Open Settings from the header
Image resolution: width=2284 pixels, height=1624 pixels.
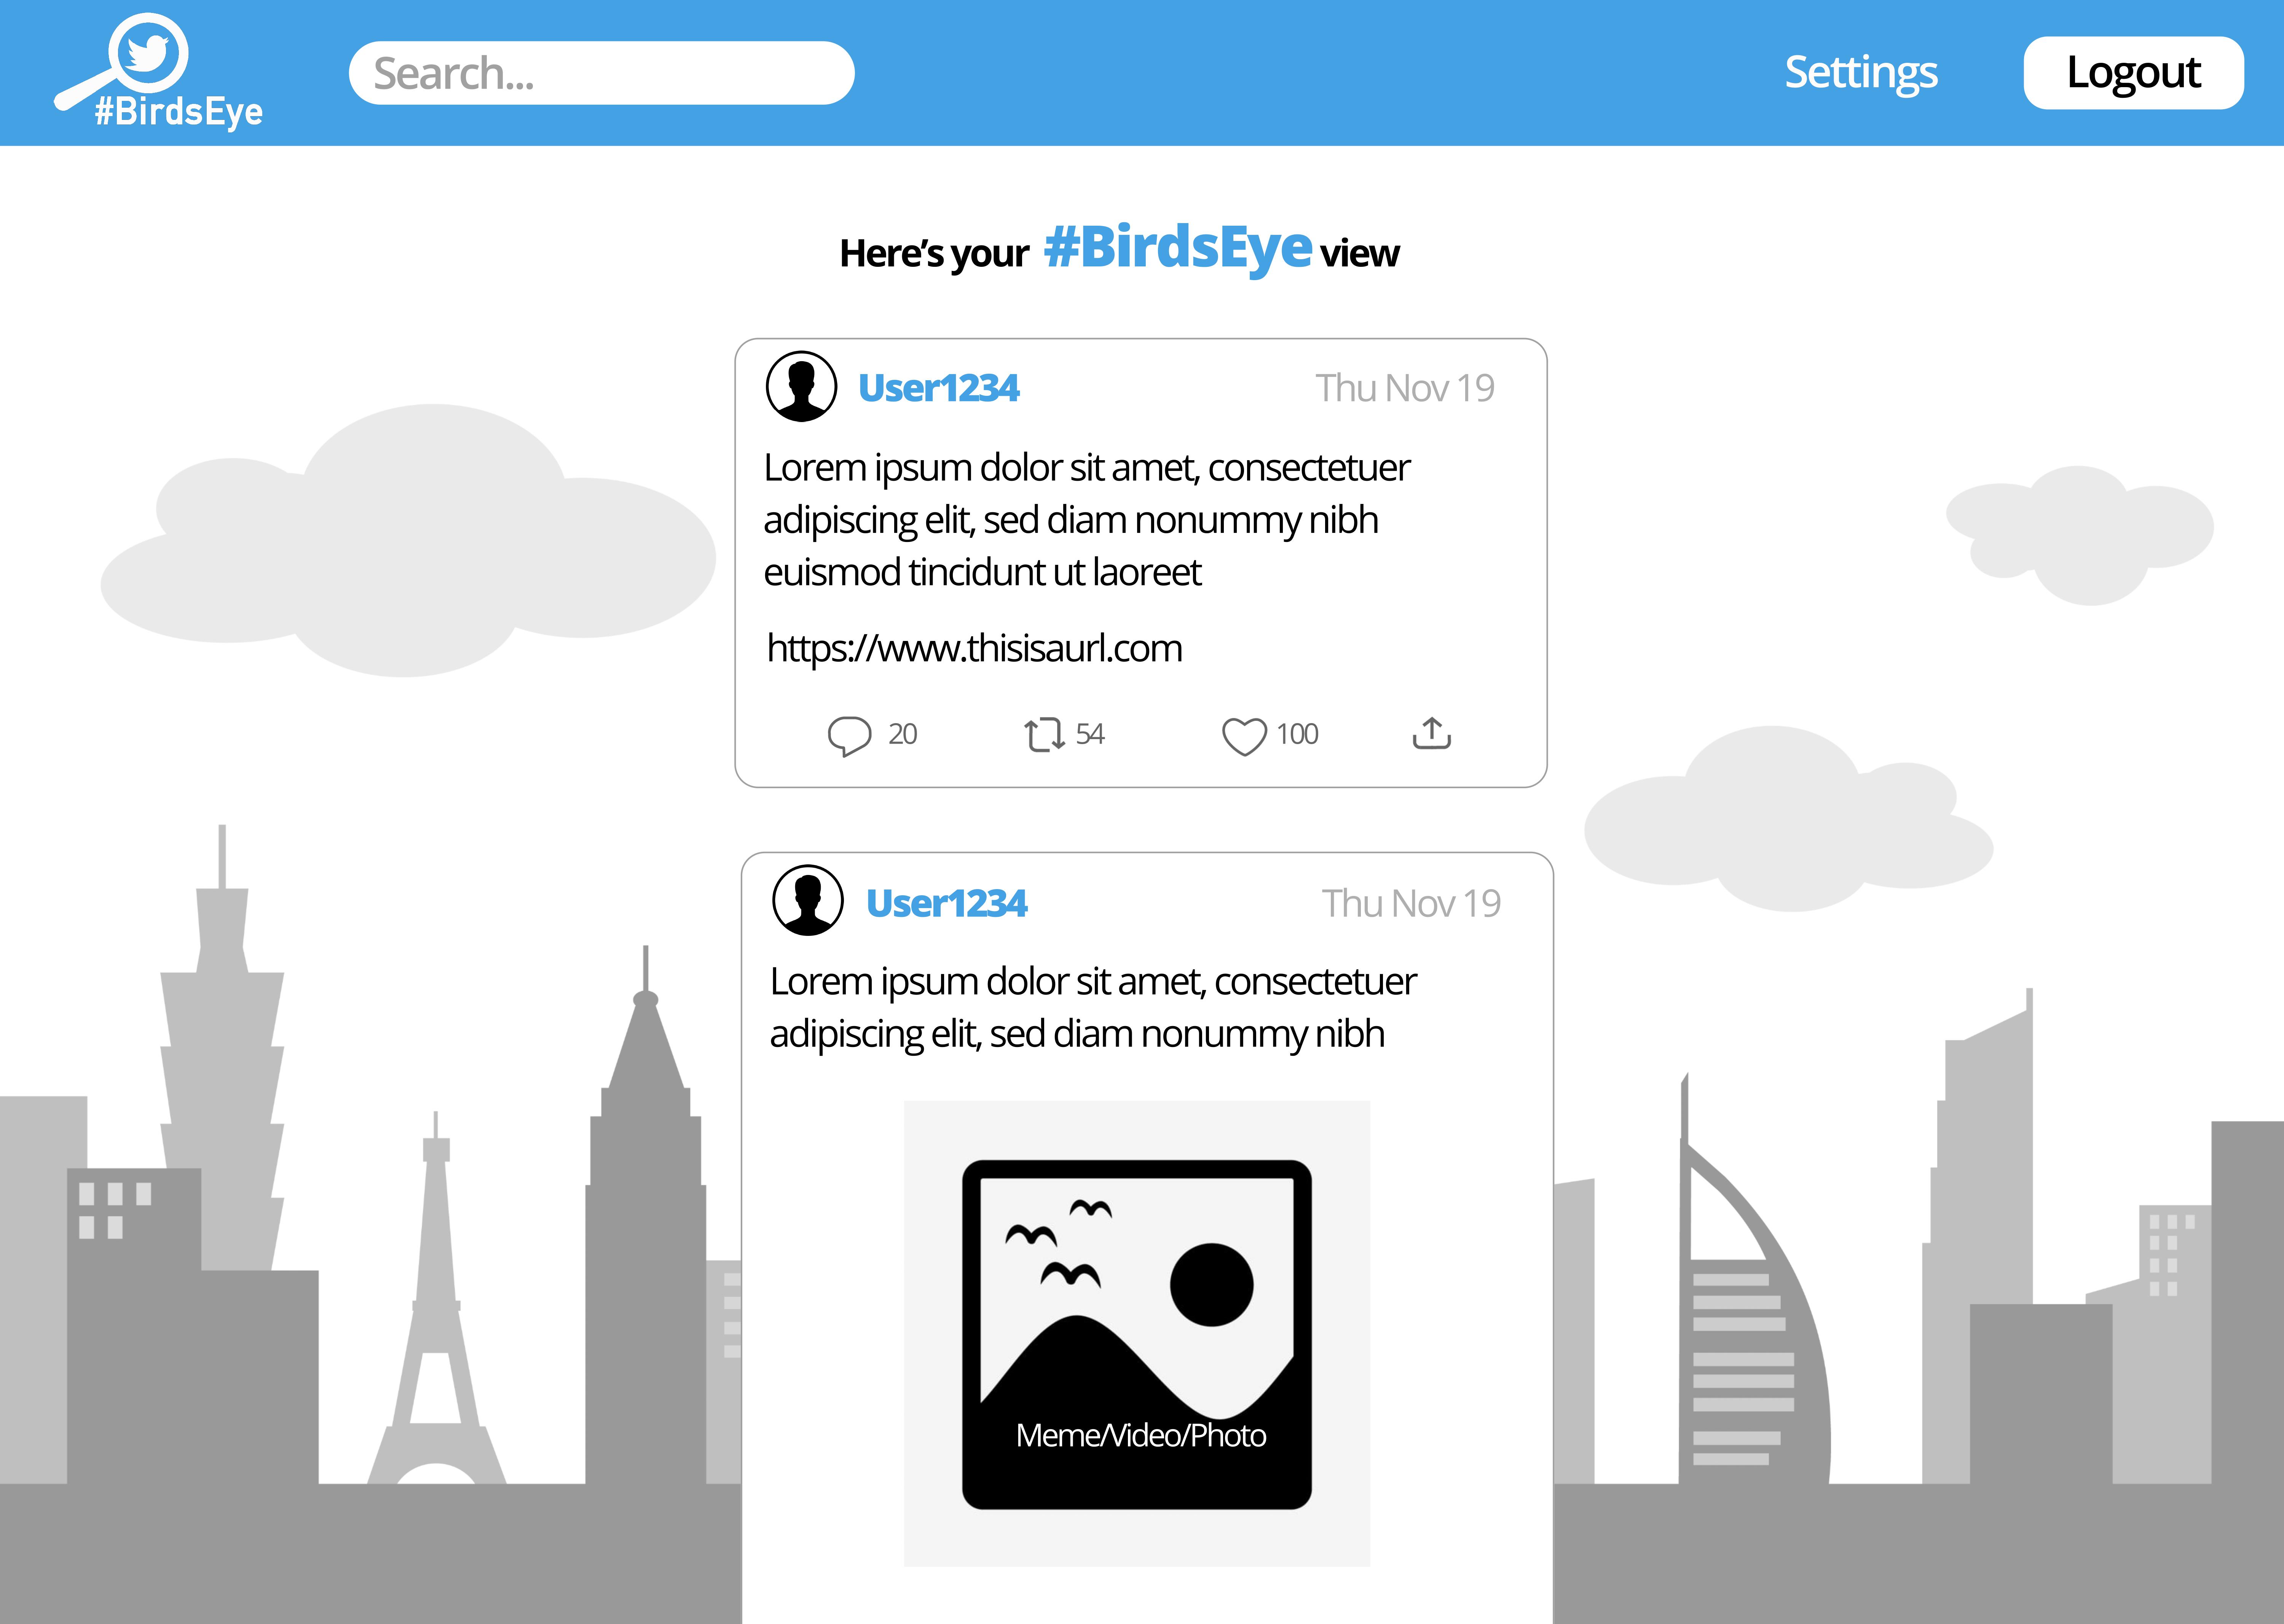point(1861,72)
